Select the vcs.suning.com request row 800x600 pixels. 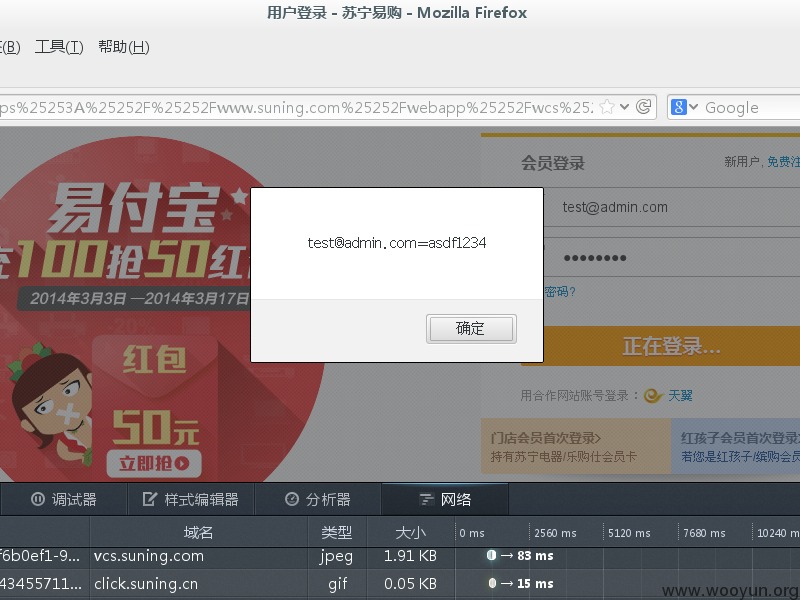[x=400, y=556]
